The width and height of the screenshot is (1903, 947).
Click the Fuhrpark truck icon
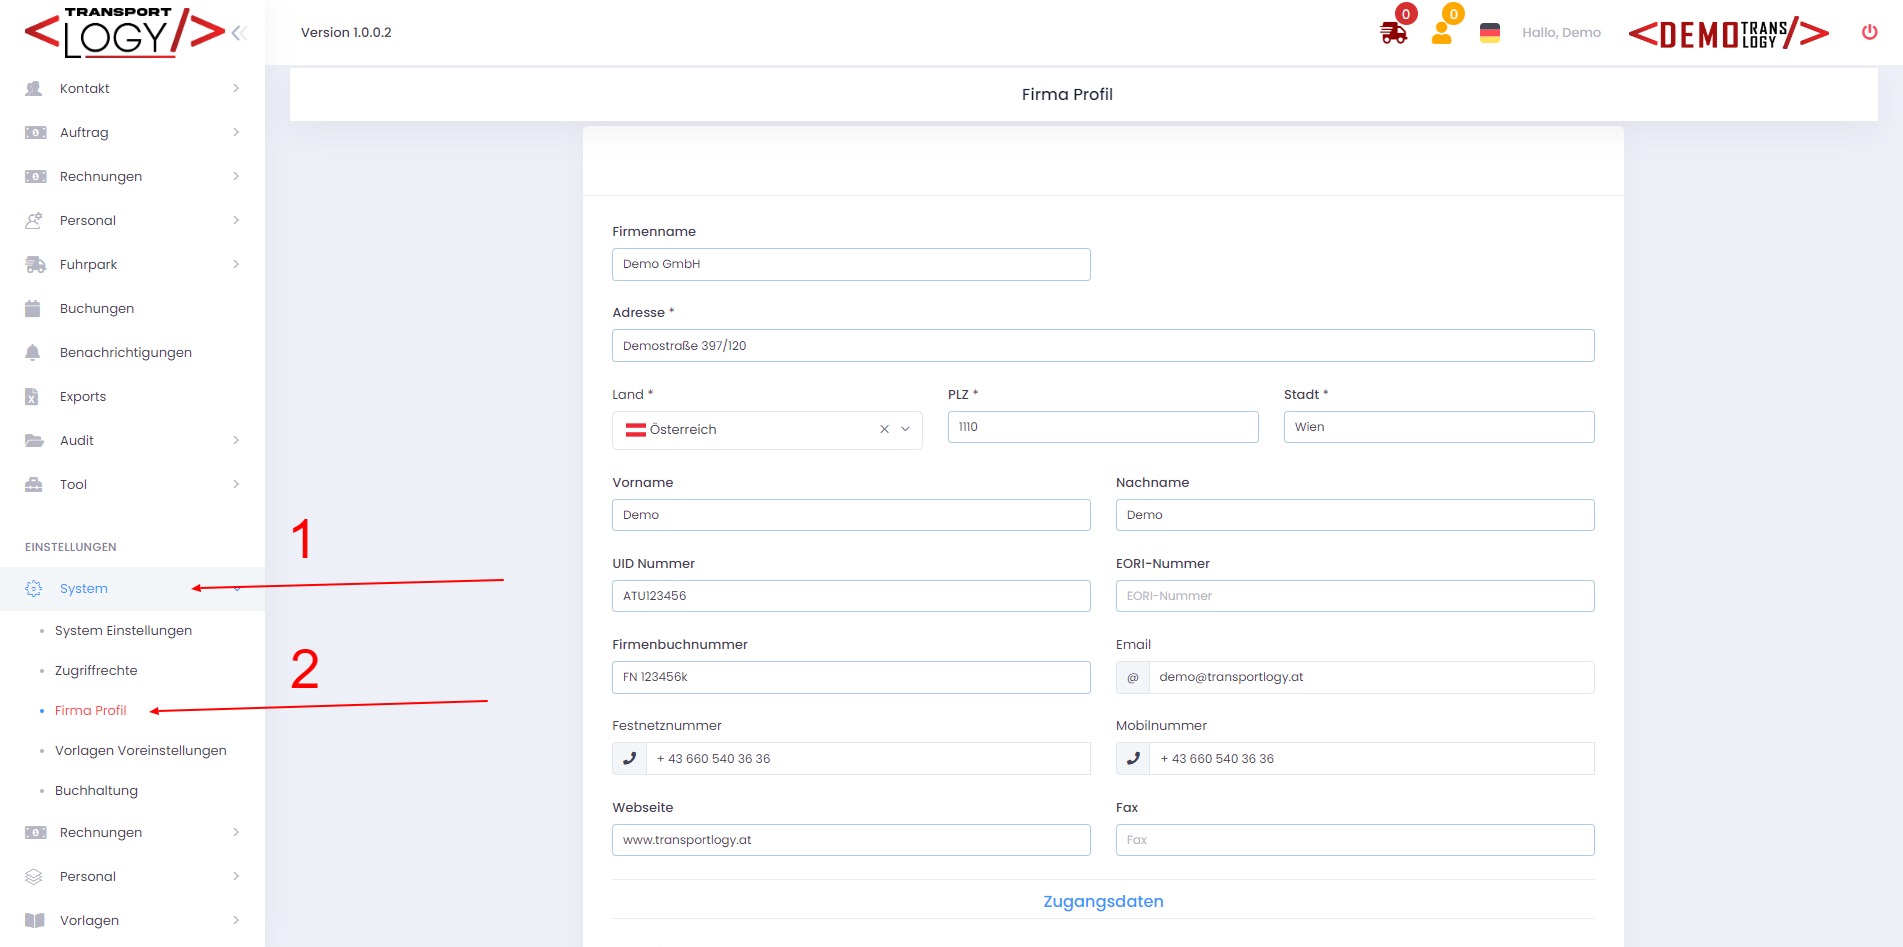coord(35,264)
